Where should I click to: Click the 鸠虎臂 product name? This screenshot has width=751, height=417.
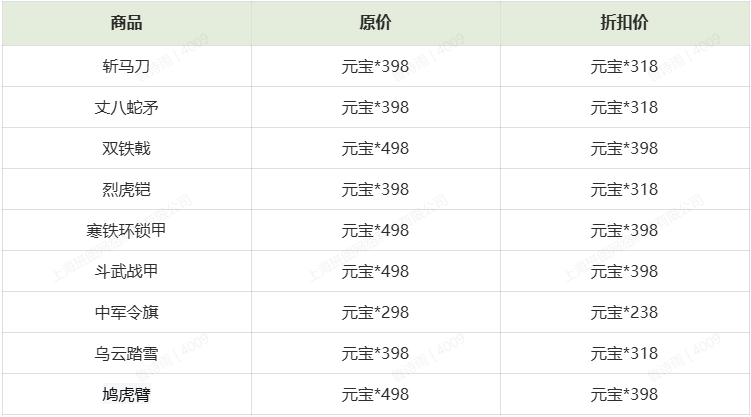click(126, 395)
